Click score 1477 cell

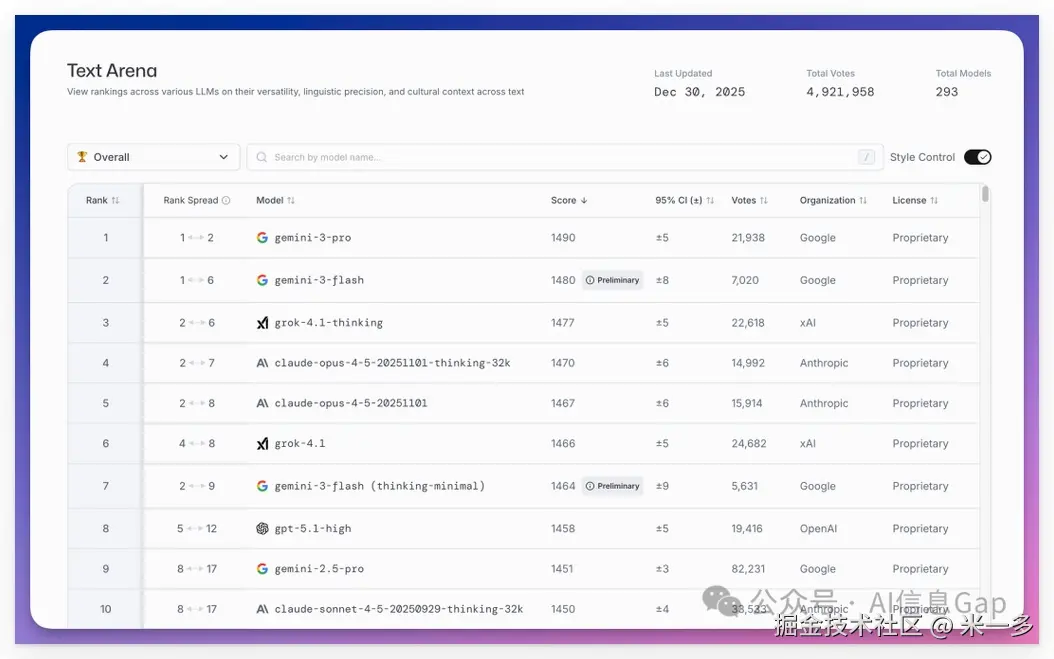(x=563, y=323)
